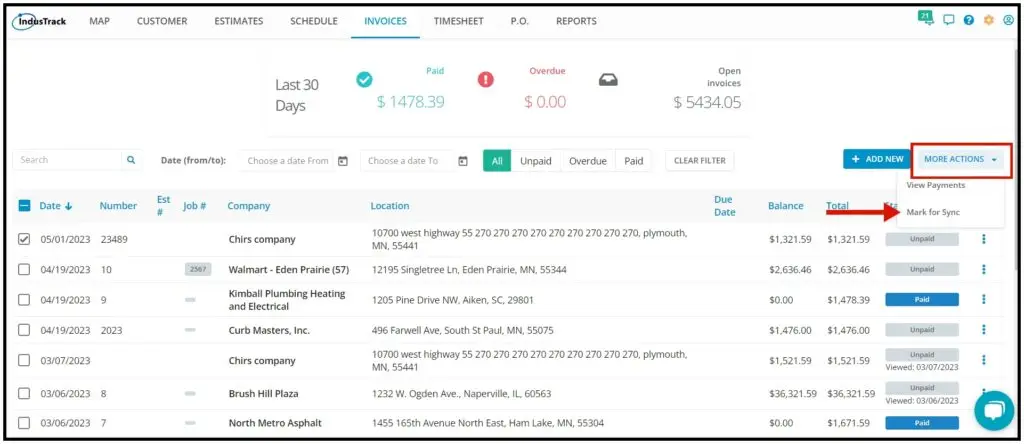Click the chat message icon in header
Viewport: 1024px width, 444px height.
tap(949, 20)
